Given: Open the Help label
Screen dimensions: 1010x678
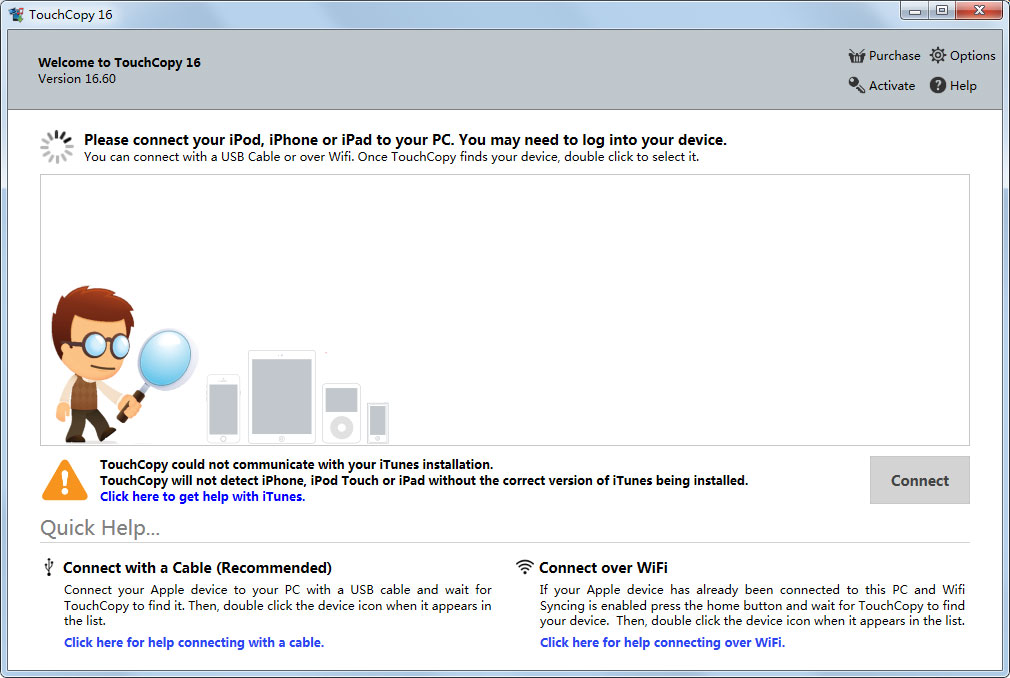Looking at the screenshot, I should (x=963, y=86).
